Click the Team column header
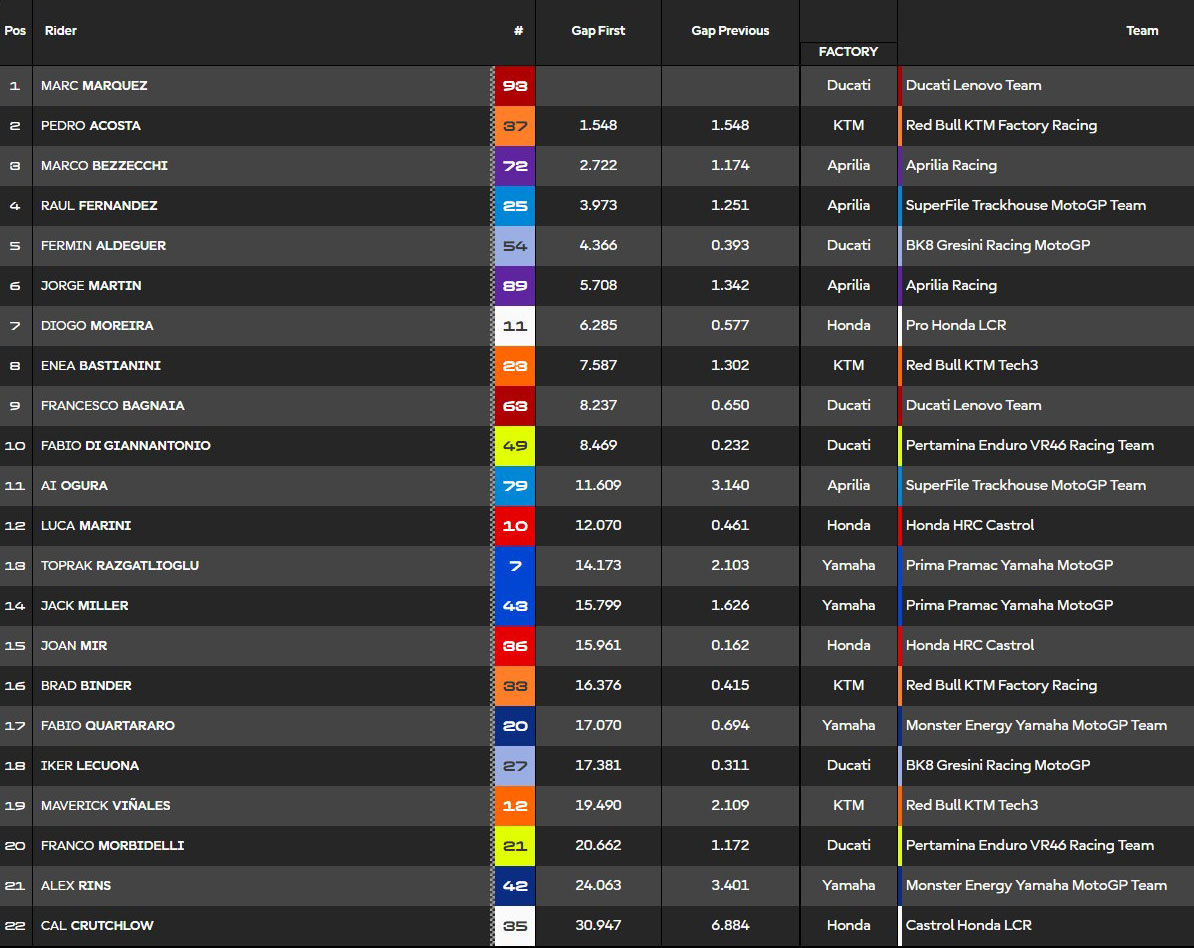Screen dimensions: 1194x948 coord(1141,31)
